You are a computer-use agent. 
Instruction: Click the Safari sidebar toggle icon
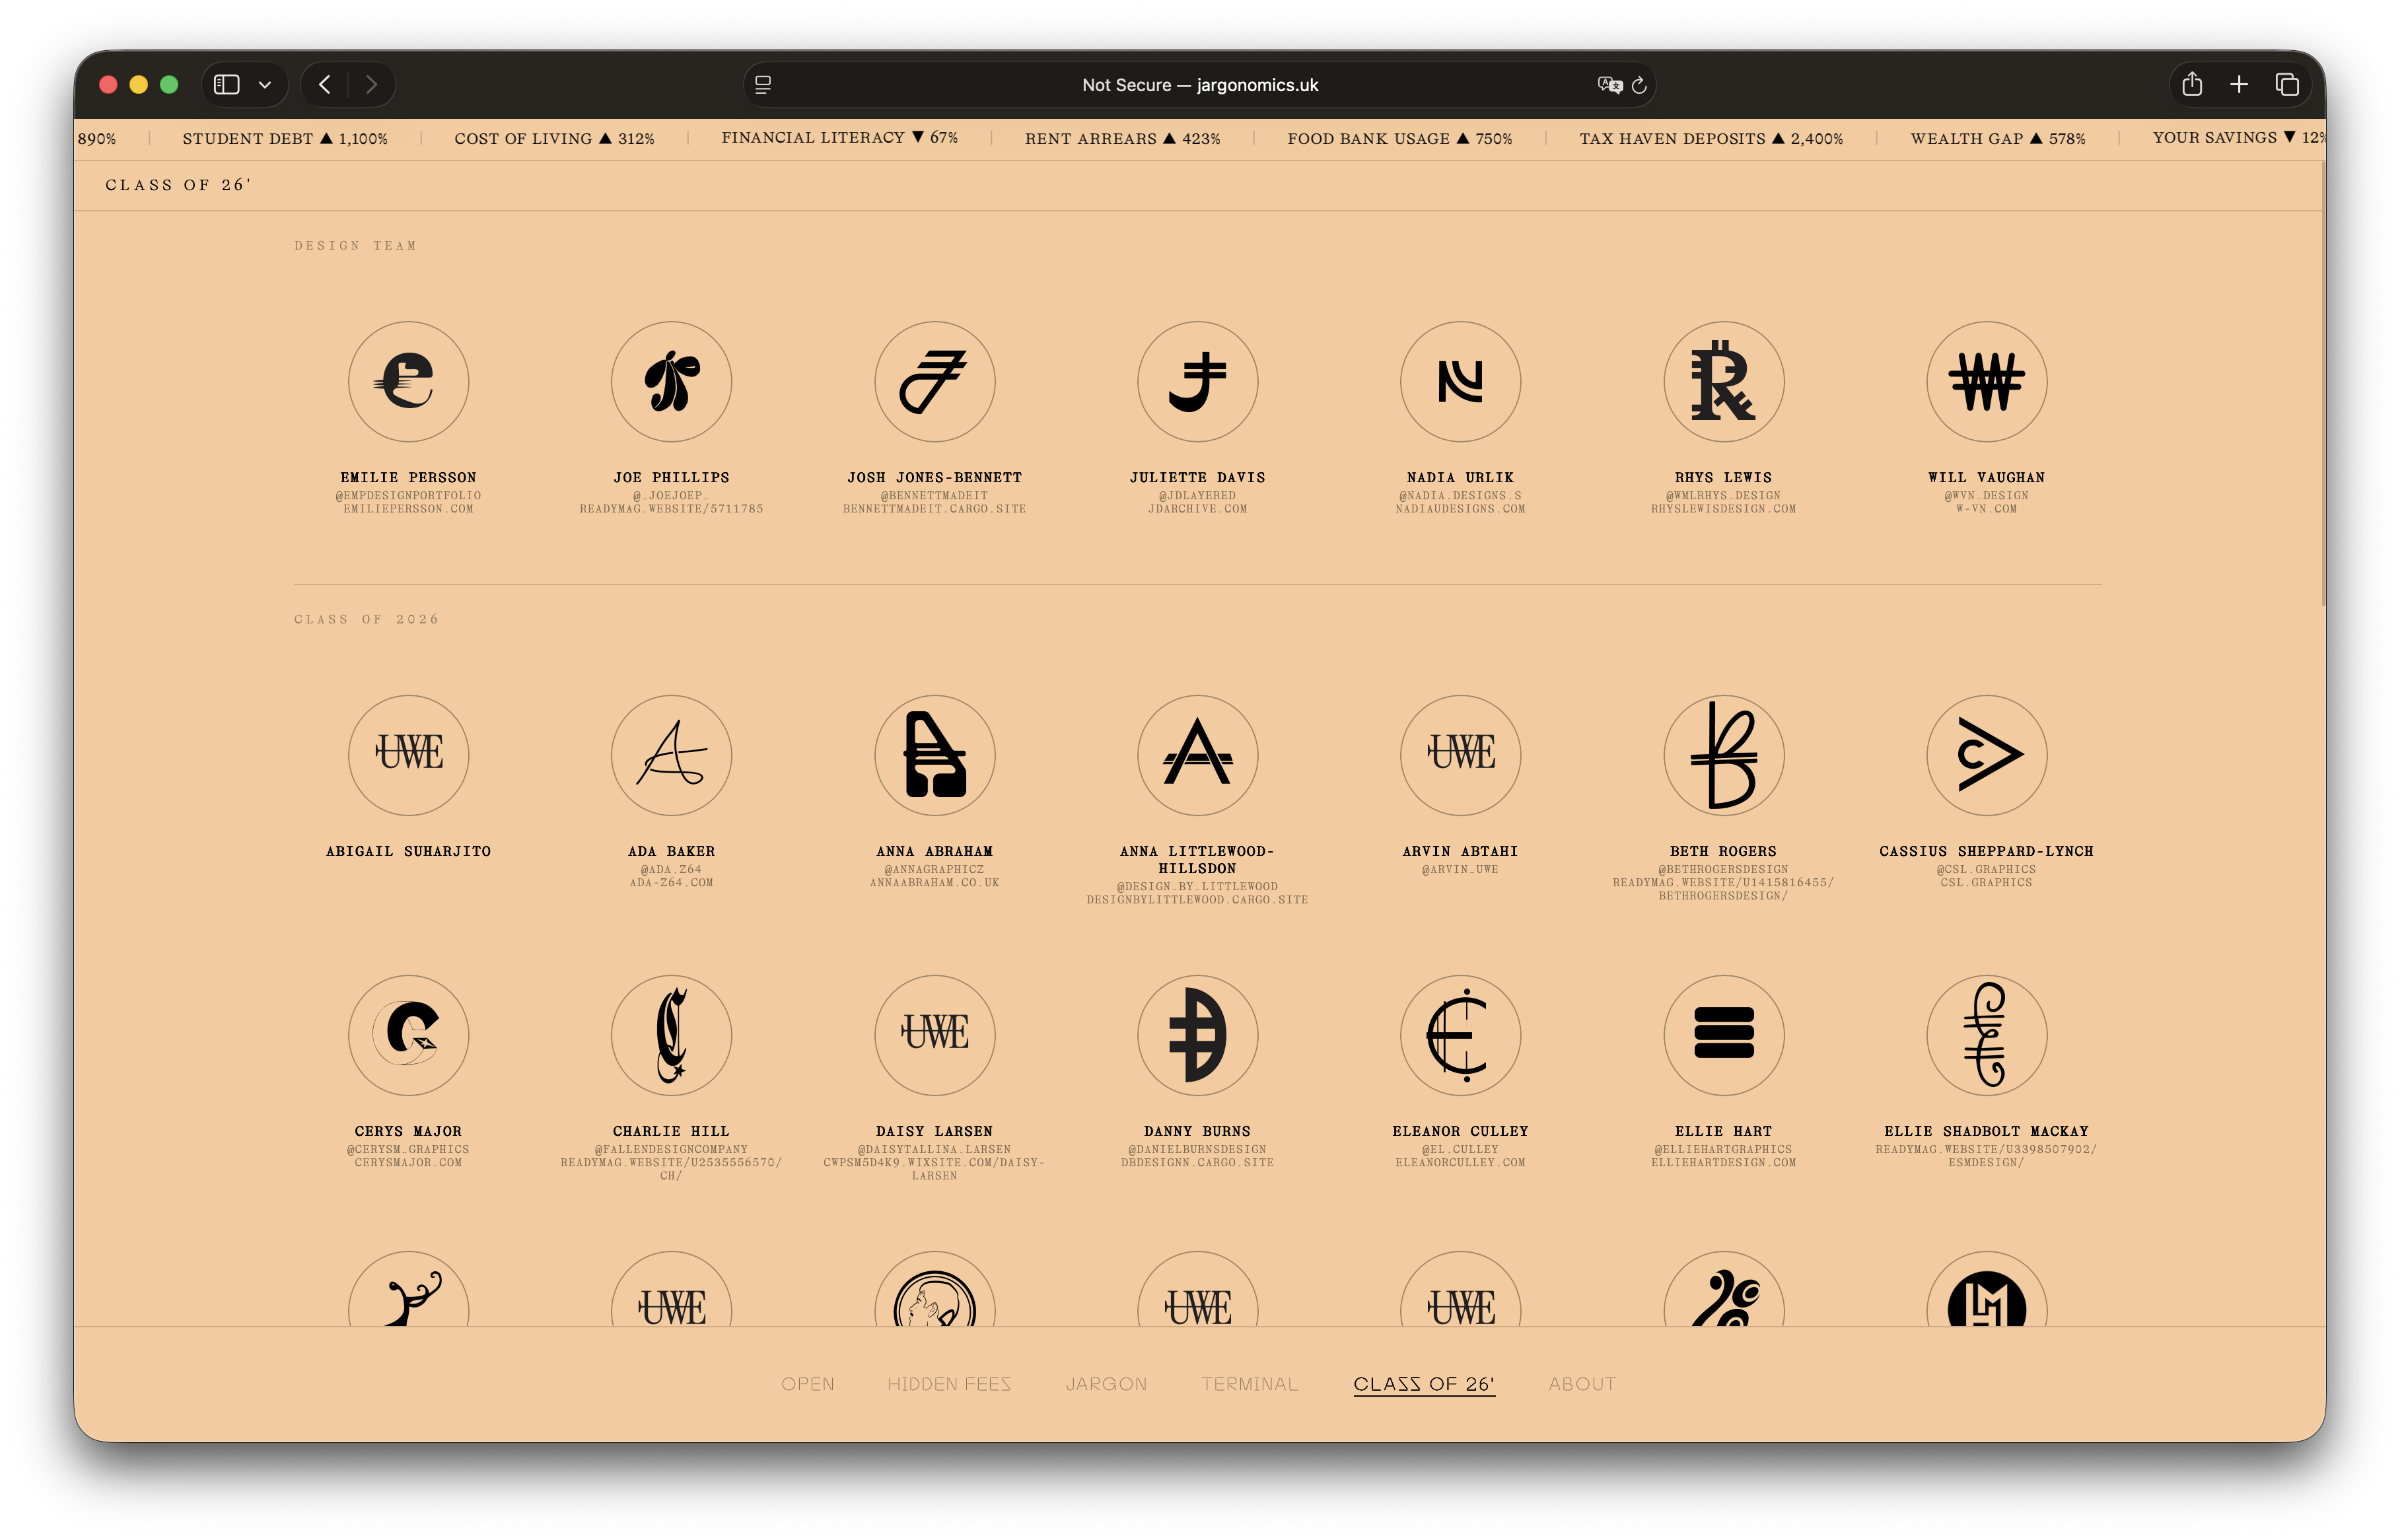click(227, 85)
